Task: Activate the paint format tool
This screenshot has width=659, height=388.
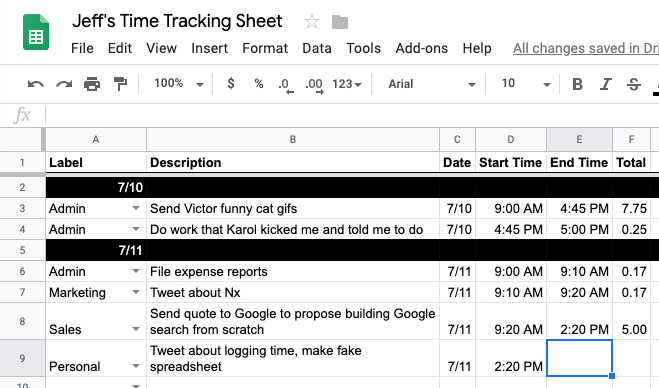Action: (120, 84)
